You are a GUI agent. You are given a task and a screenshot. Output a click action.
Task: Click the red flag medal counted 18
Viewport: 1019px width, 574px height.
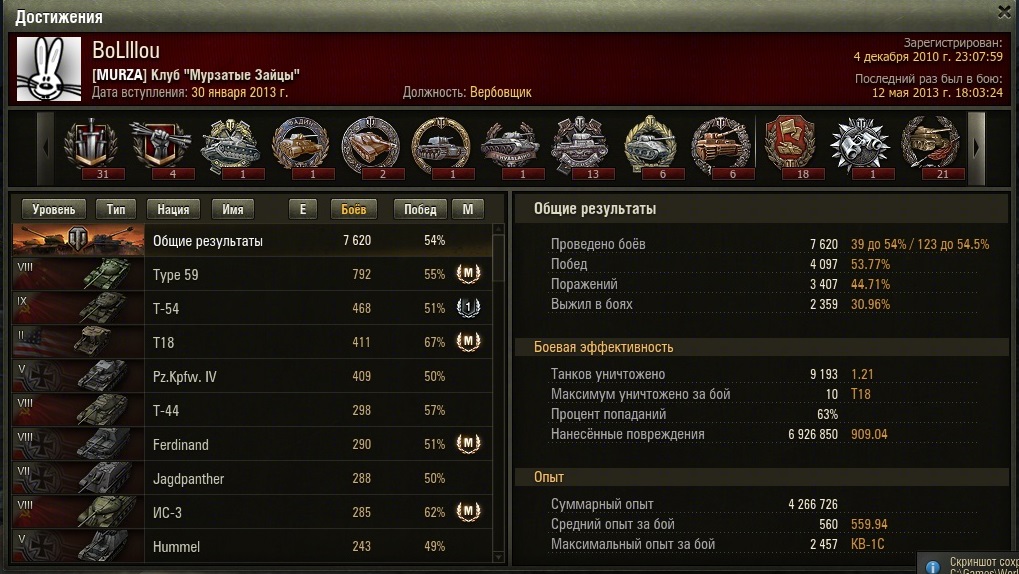coord(790,148)
